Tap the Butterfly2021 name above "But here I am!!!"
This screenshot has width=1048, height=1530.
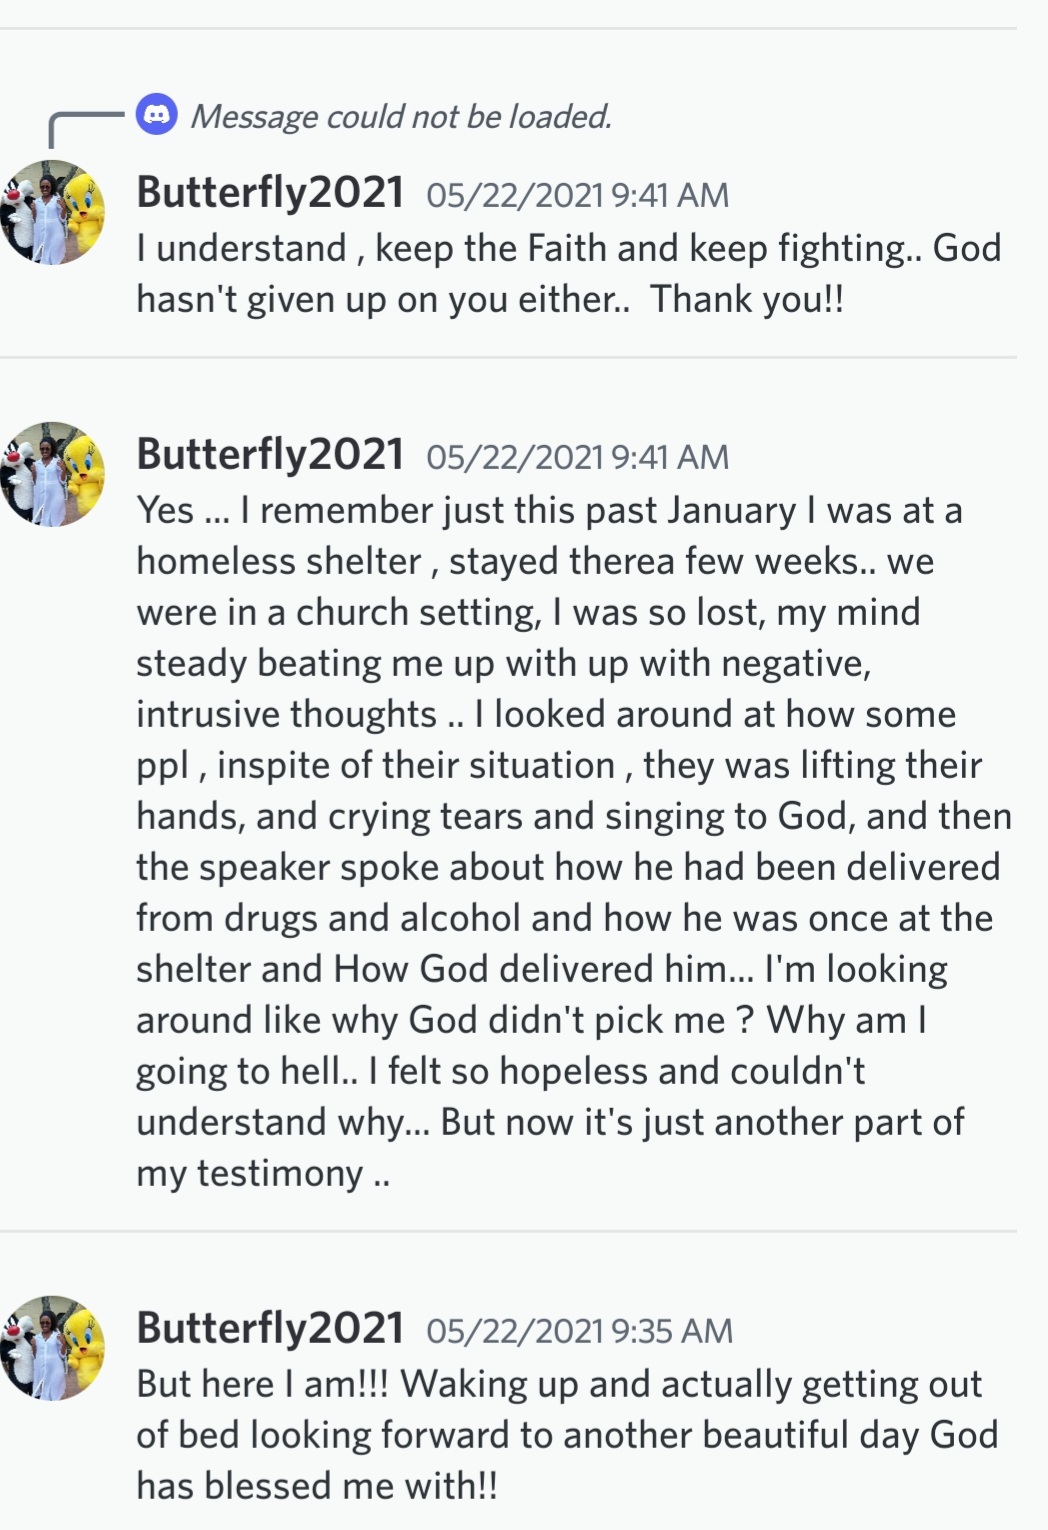[x=270, y=1328]
